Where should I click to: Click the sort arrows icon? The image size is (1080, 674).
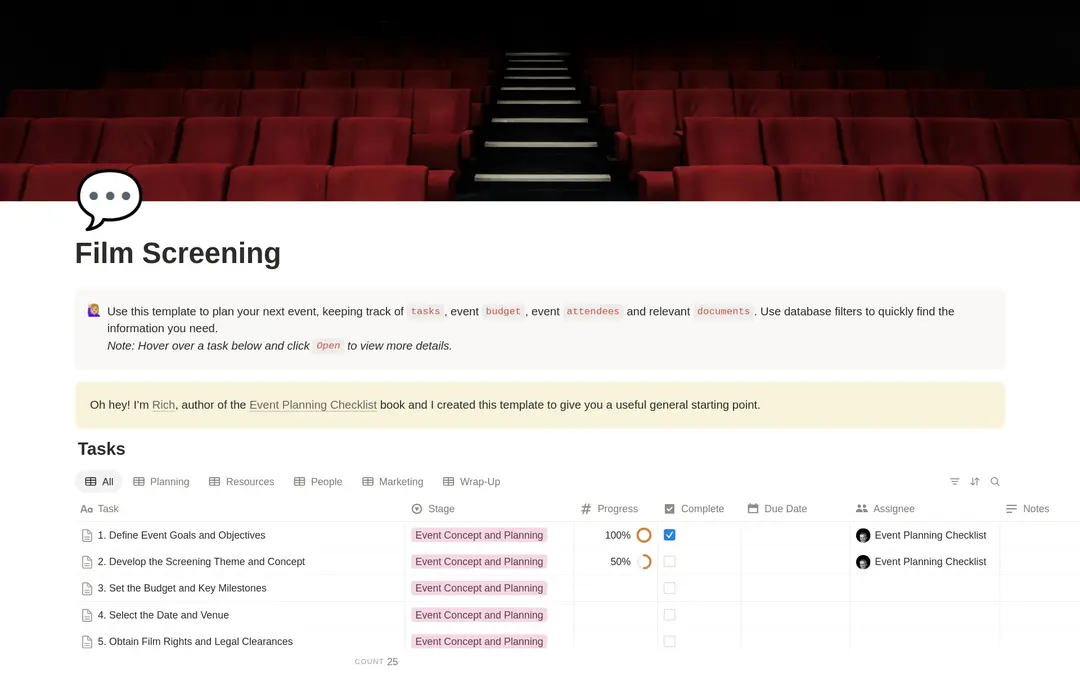click(975, 482)
